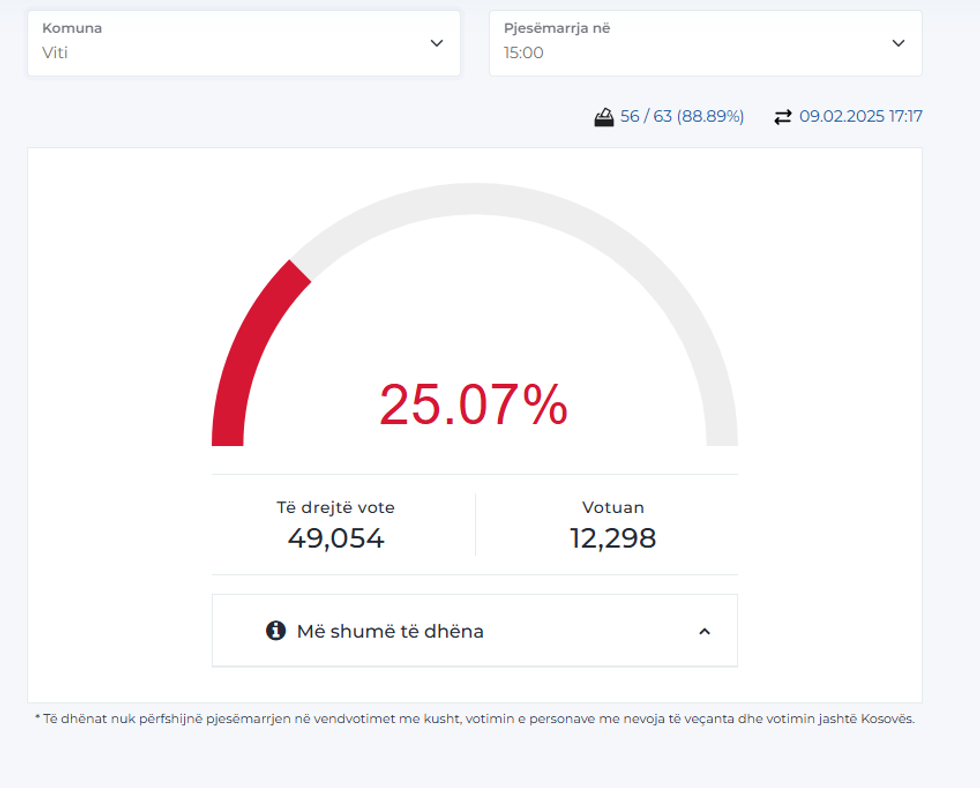Screen dimensions: 980x788
Task: Click the 56 / 63 (88.89%) counted link
Action: click(x=682, y=117)
